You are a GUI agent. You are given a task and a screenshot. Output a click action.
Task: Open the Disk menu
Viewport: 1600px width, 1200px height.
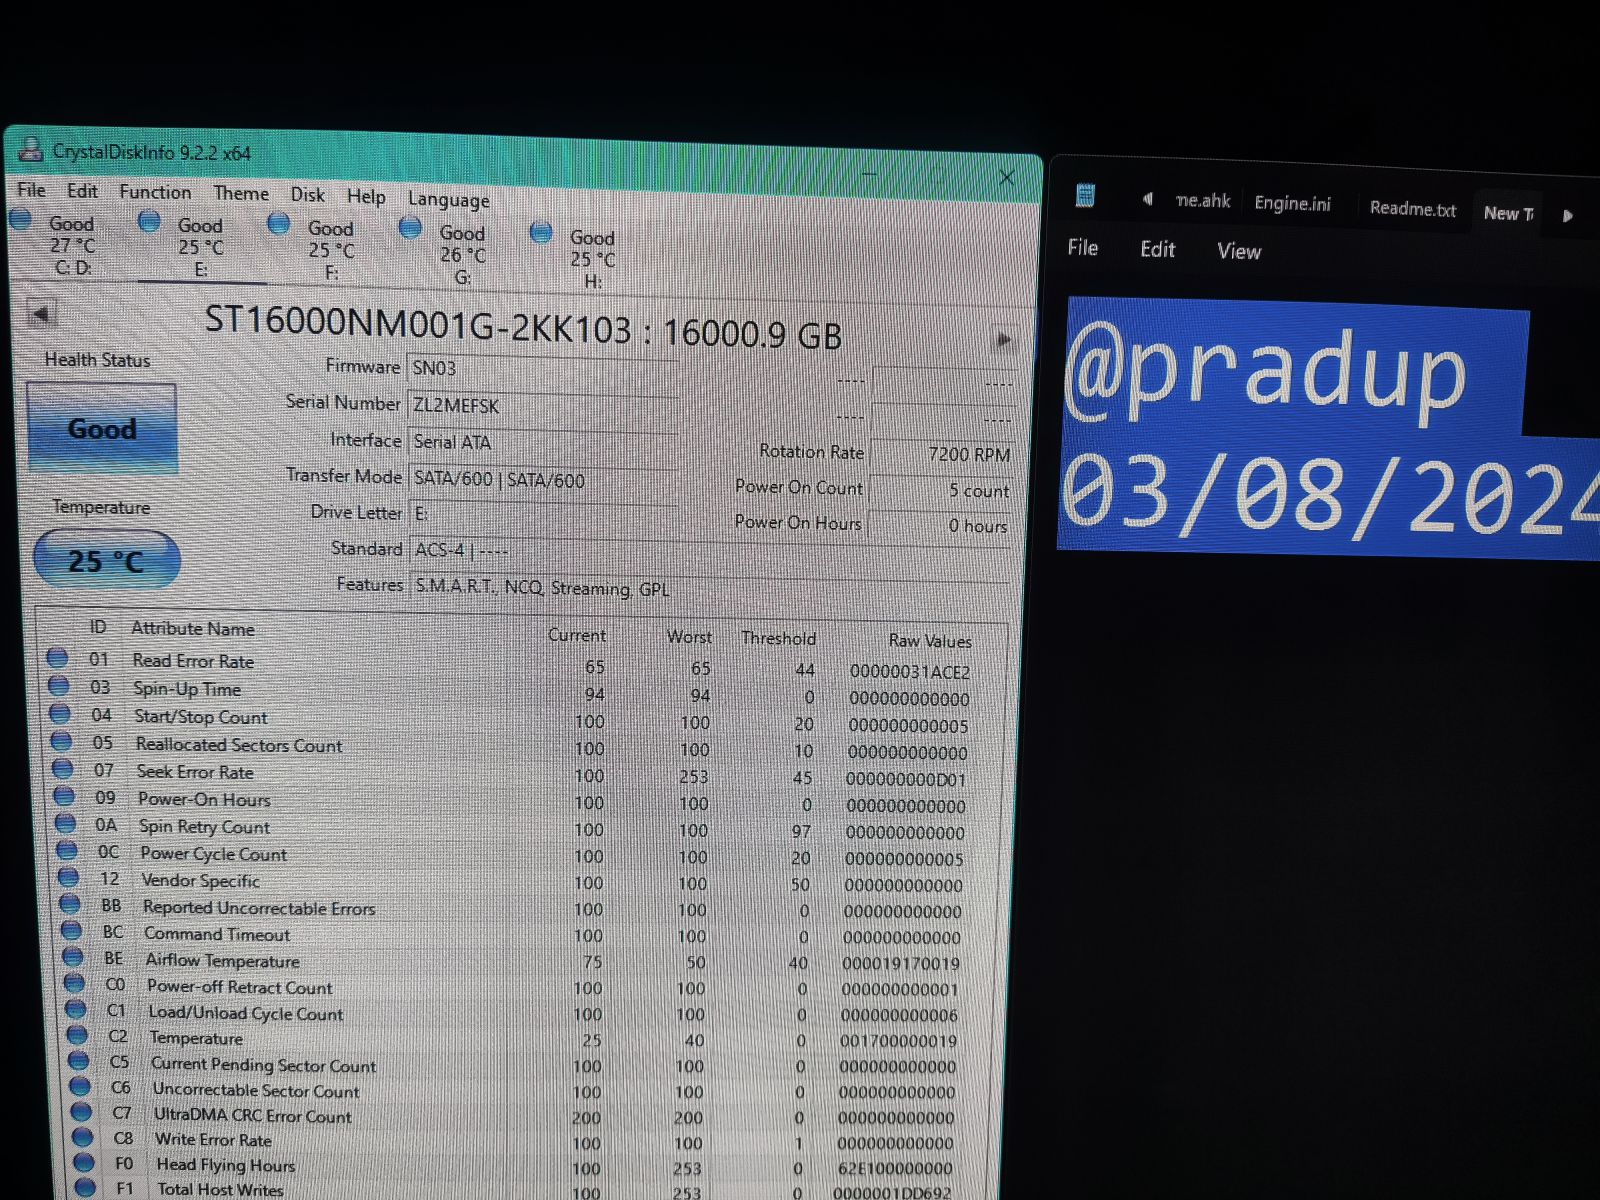[307, 194]
